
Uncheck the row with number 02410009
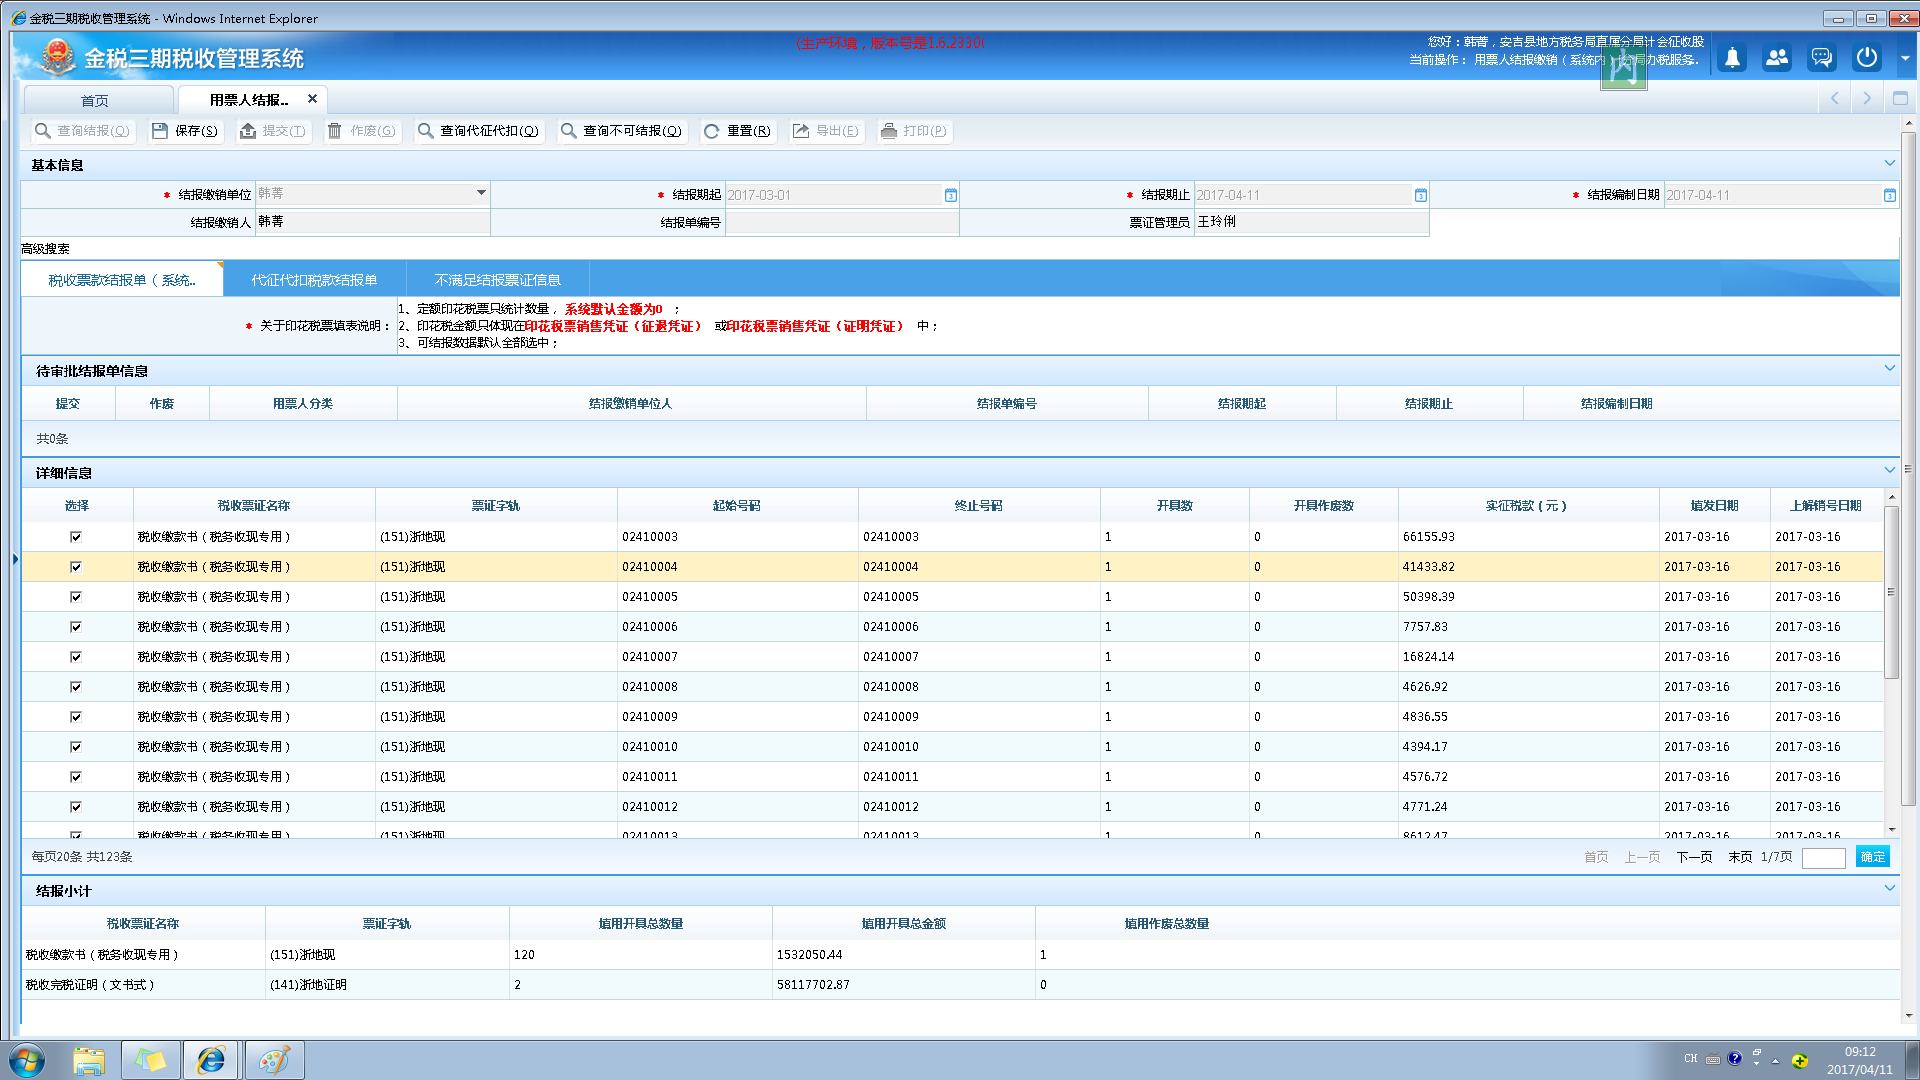(76, 717)
